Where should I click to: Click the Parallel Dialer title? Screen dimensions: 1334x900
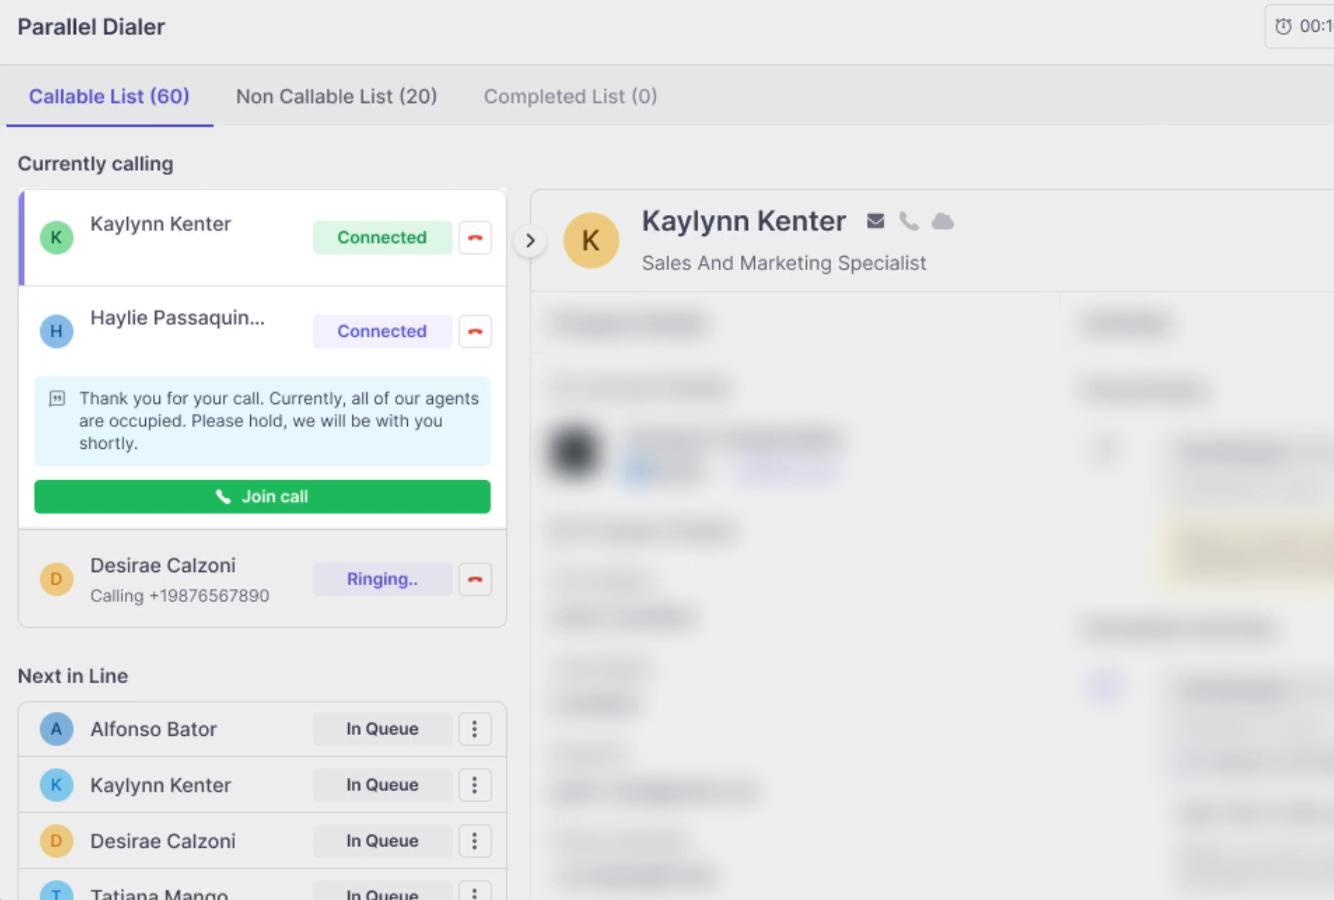click(x=91, y=27)
